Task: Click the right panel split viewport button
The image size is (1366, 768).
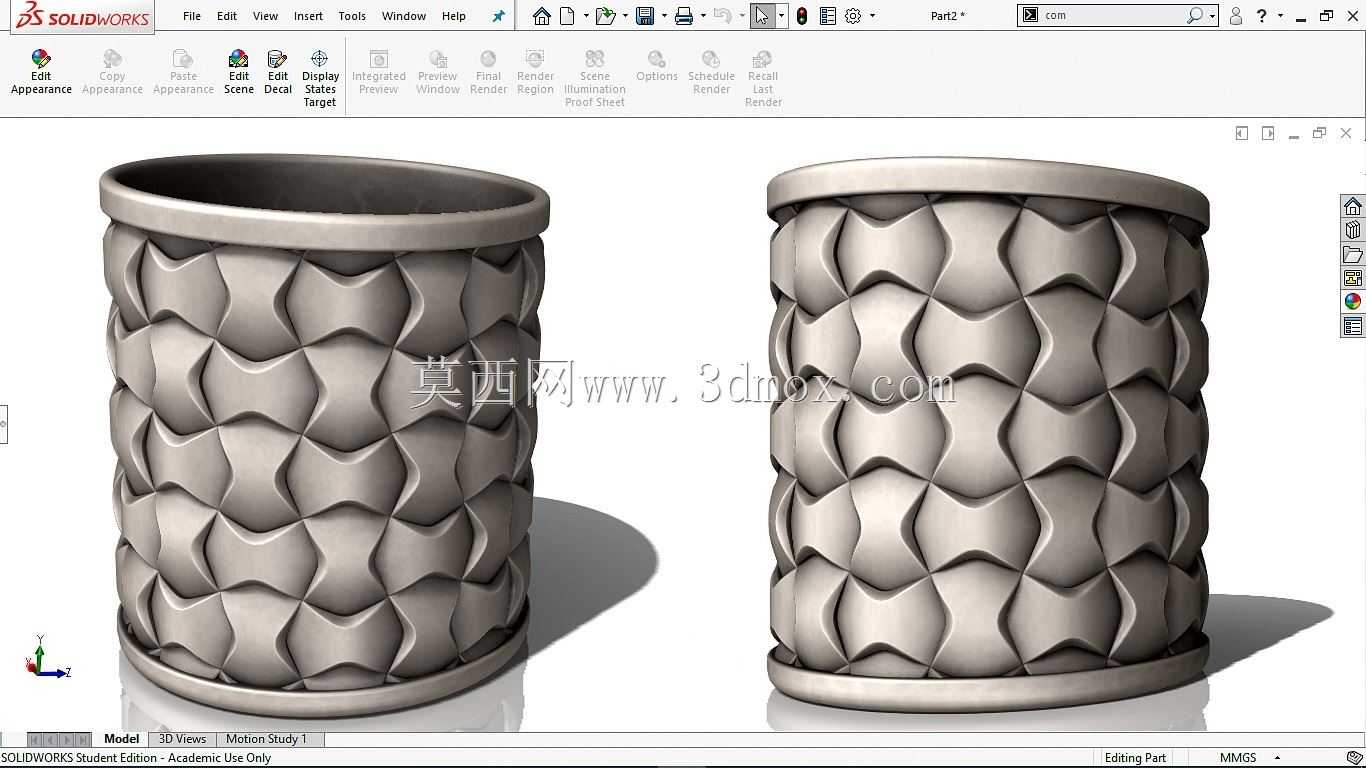Action: tap(1268, 133)
